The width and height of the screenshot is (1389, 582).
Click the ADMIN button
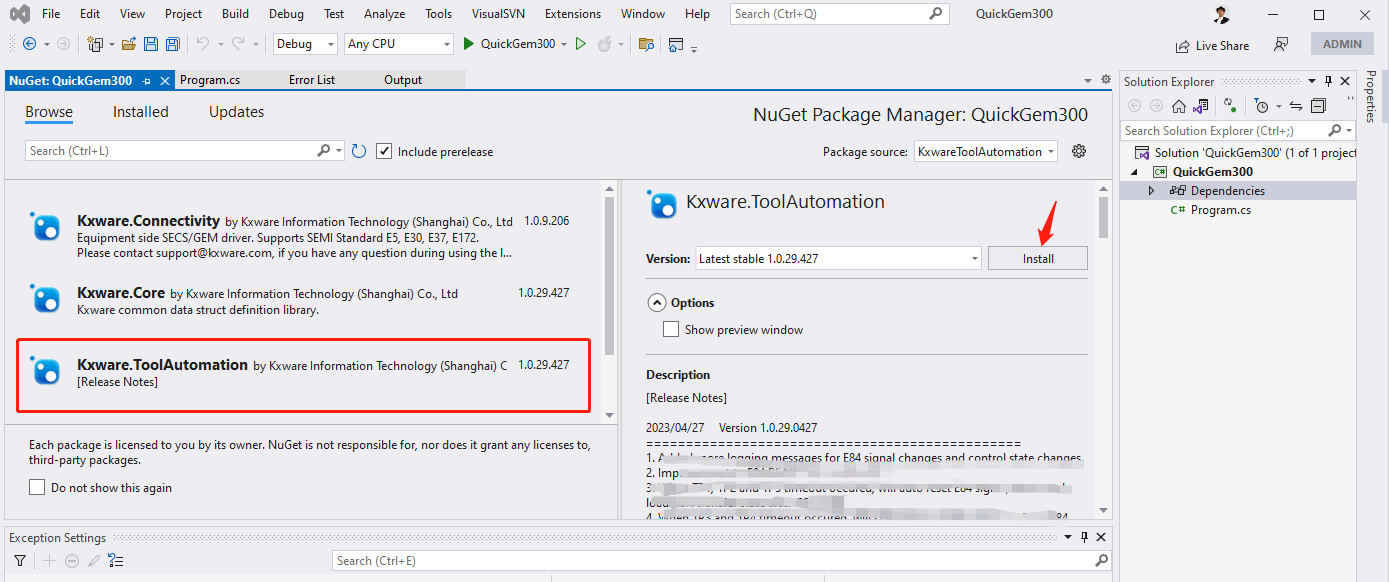point(1342,44)
